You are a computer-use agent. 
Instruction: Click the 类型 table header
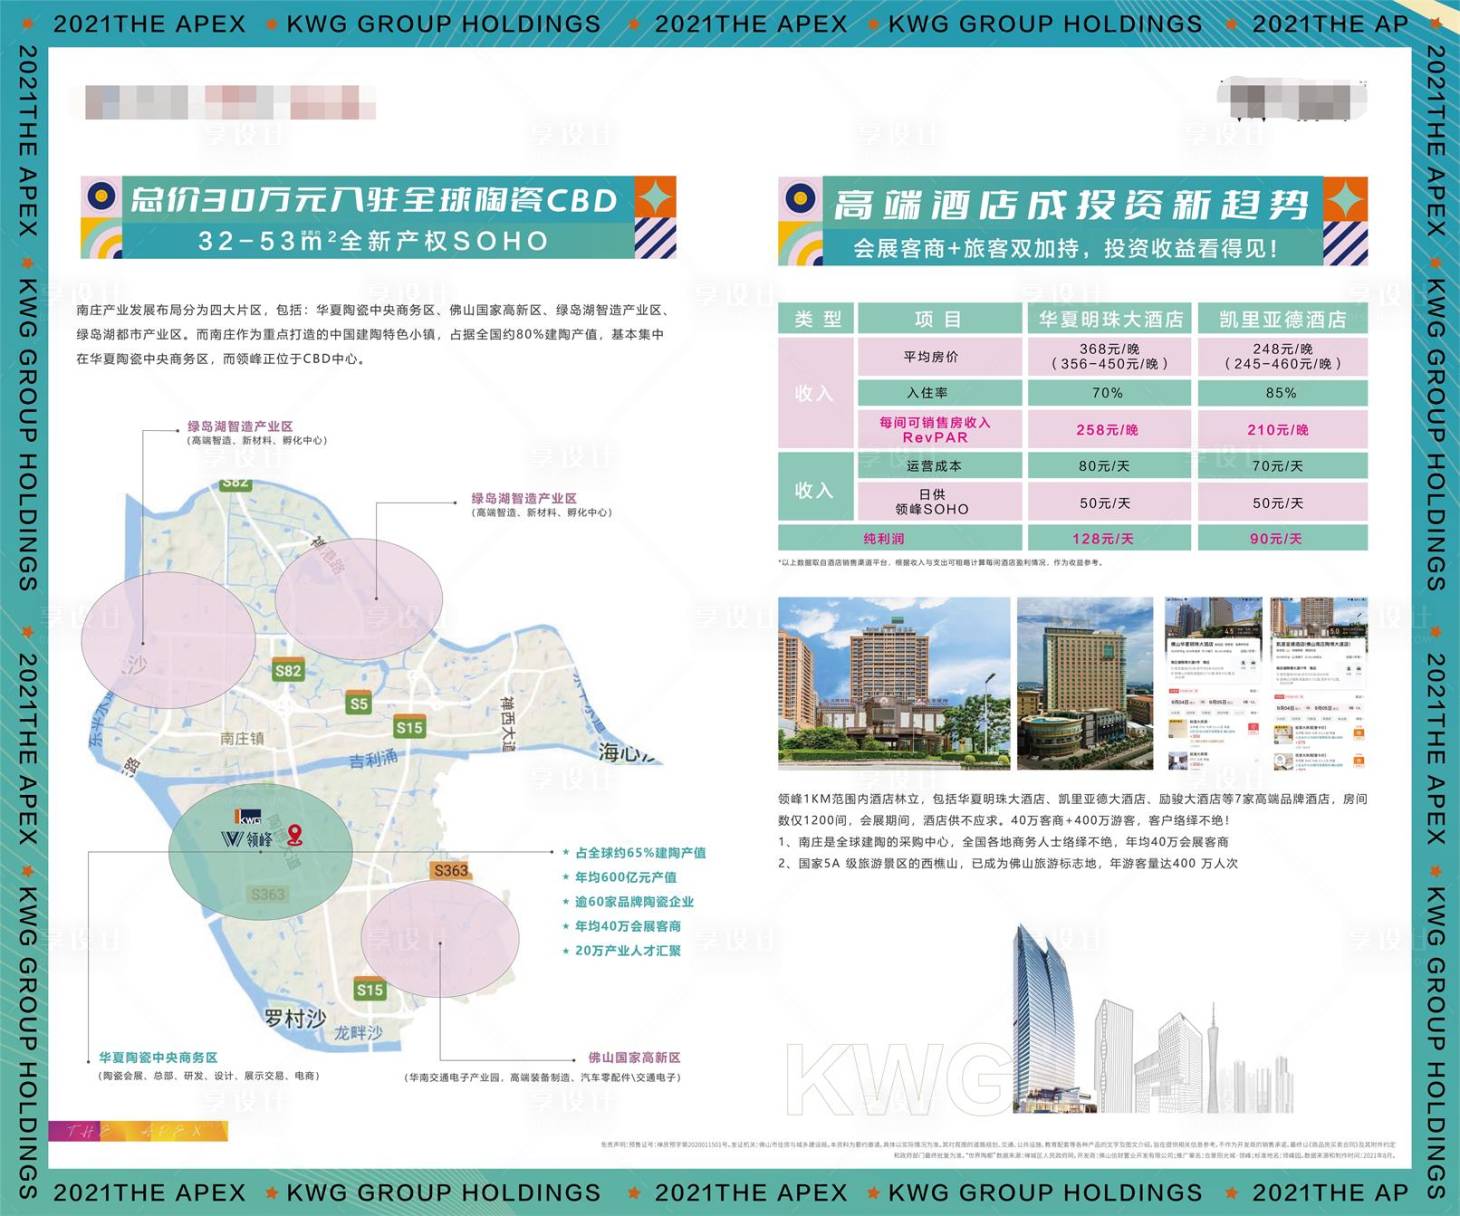point(817,319)
